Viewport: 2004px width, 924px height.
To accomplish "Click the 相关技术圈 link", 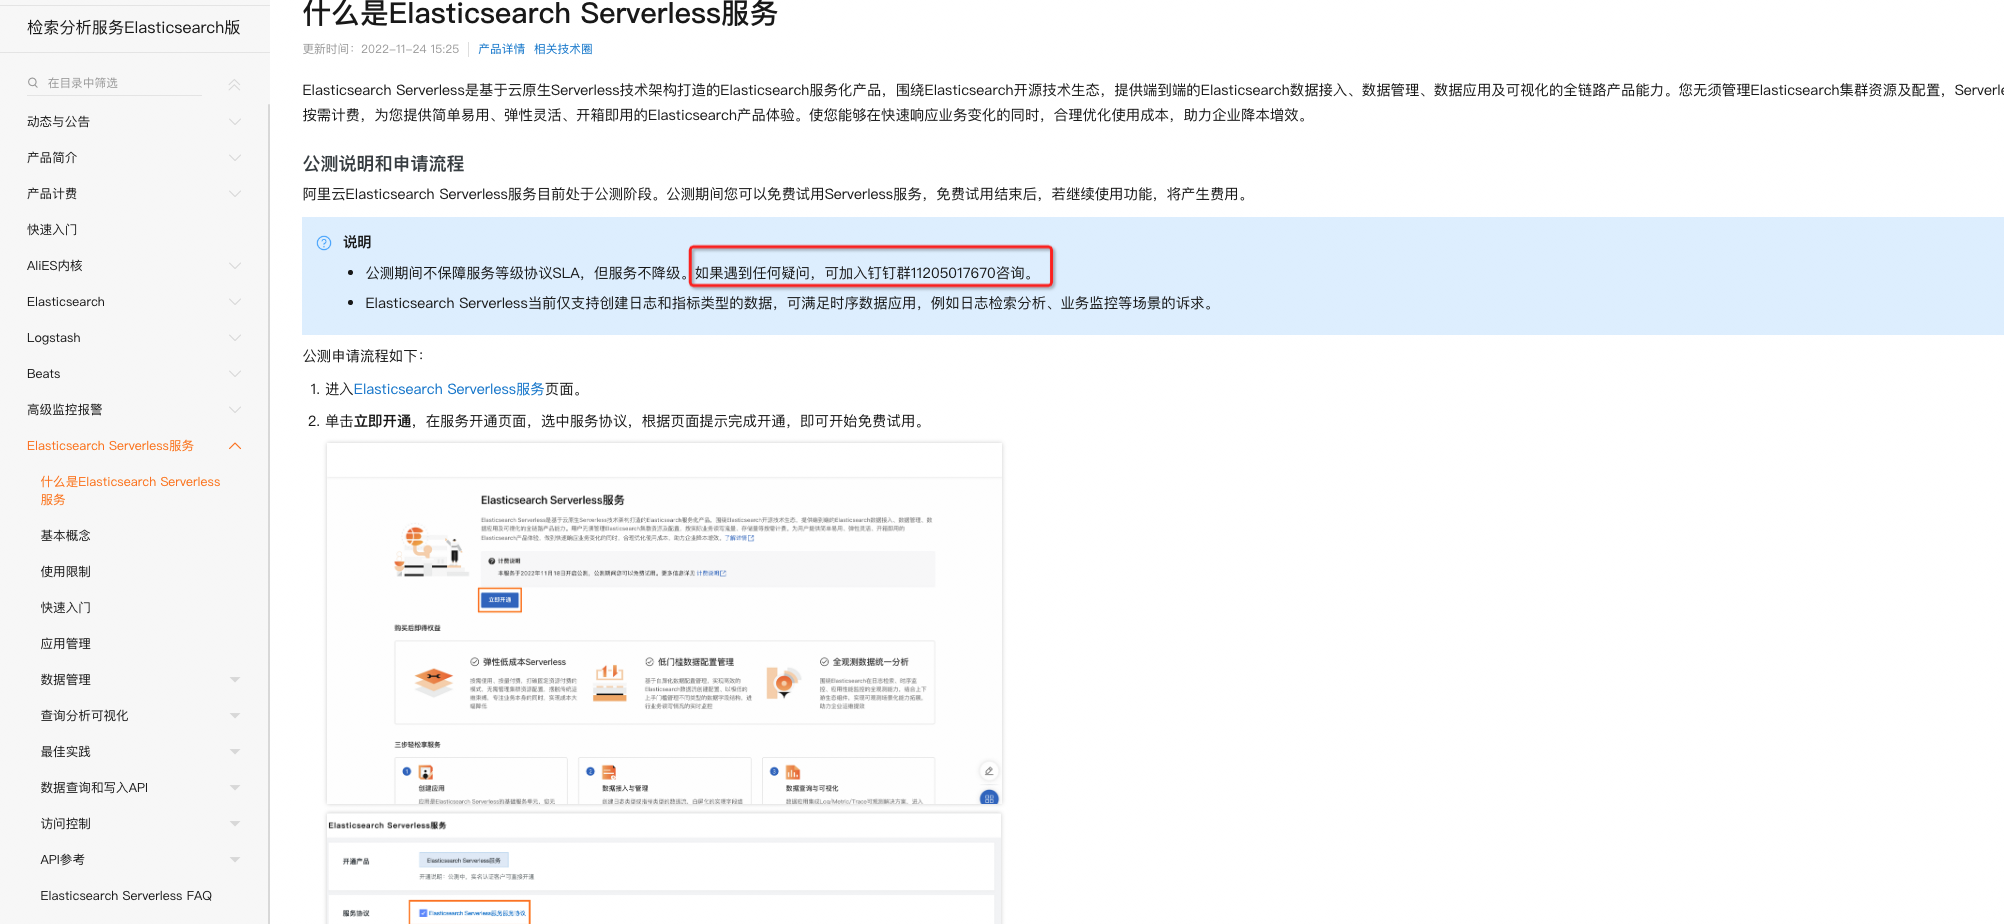I will click(x=563, y=49).
